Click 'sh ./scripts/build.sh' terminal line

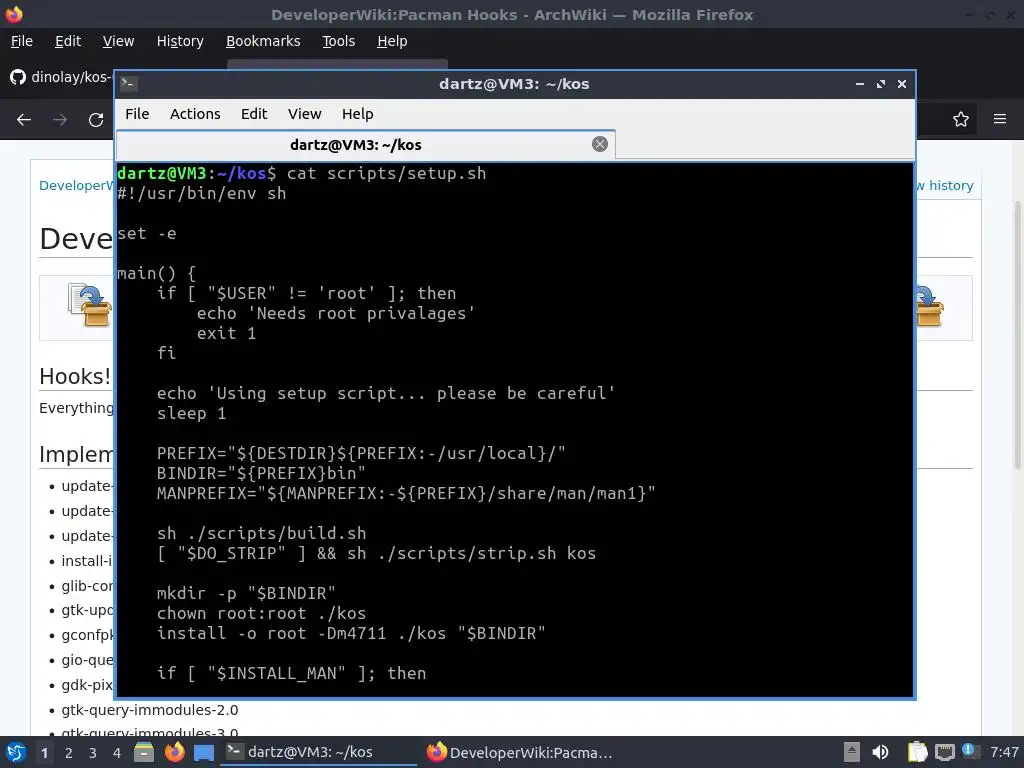coord(261,534)
